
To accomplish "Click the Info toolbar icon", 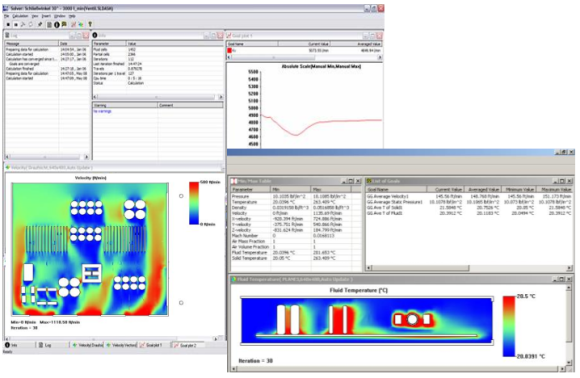I will tap(57, 25).
